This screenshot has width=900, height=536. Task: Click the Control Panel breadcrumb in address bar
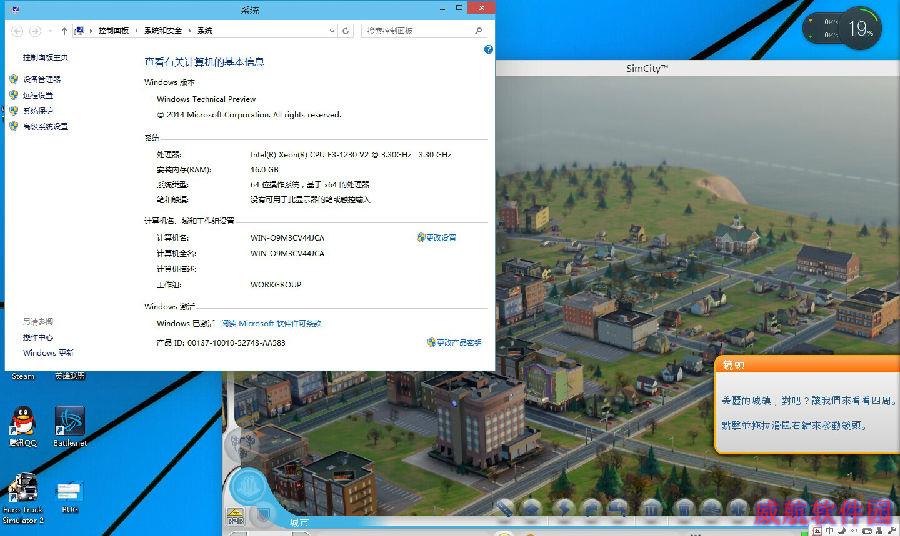tap(116, 31)
